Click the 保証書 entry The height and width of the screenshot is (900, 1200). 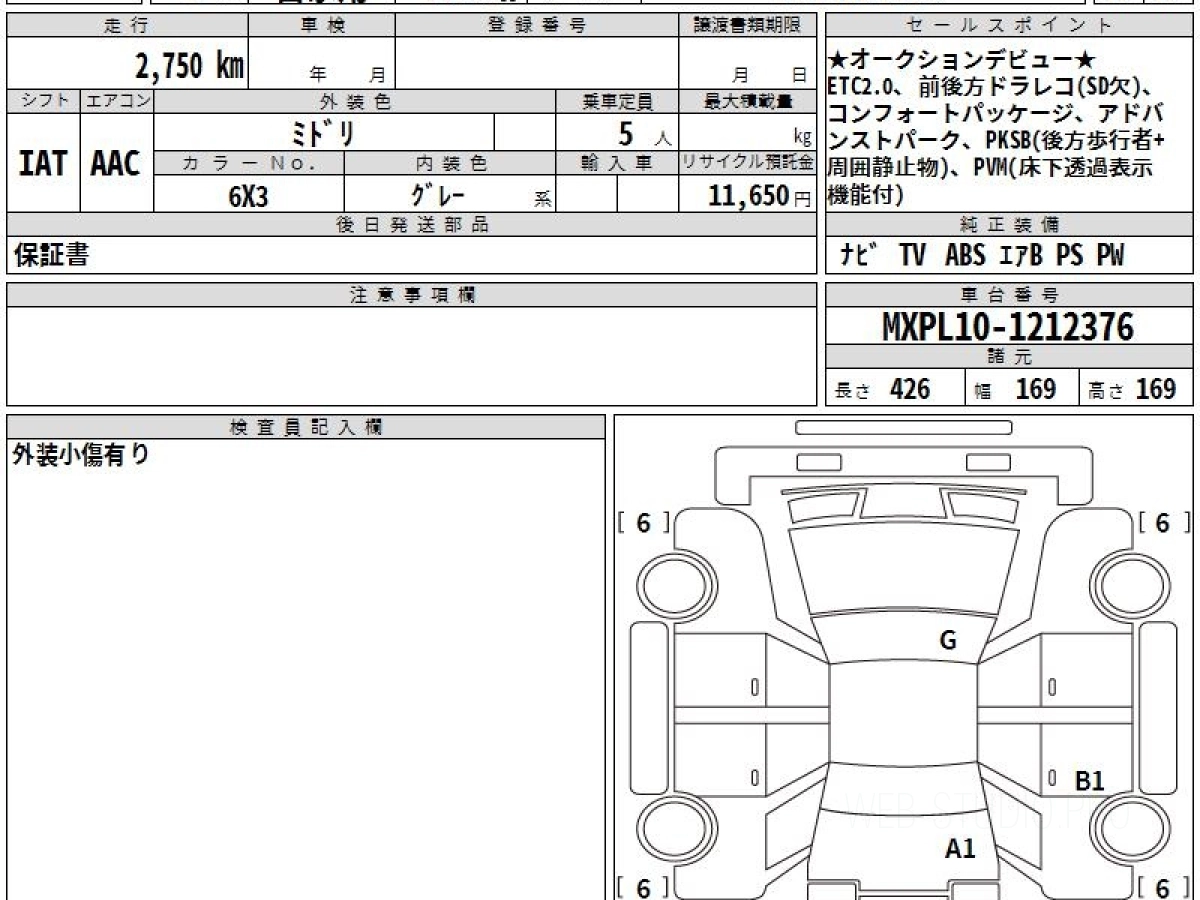pos(51,256)
